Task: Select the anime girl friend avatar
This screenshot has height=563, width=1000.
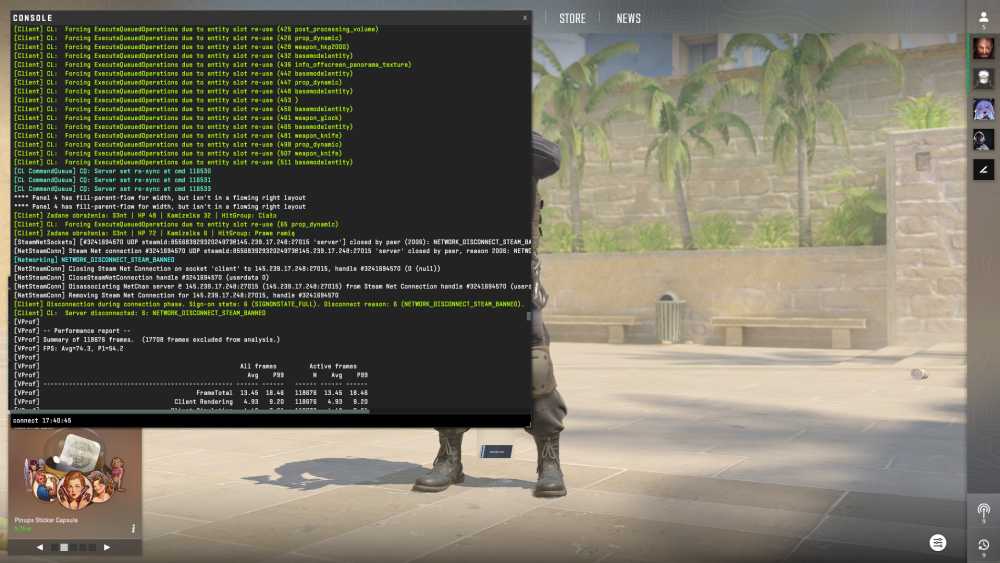Action: click(983, 109)
